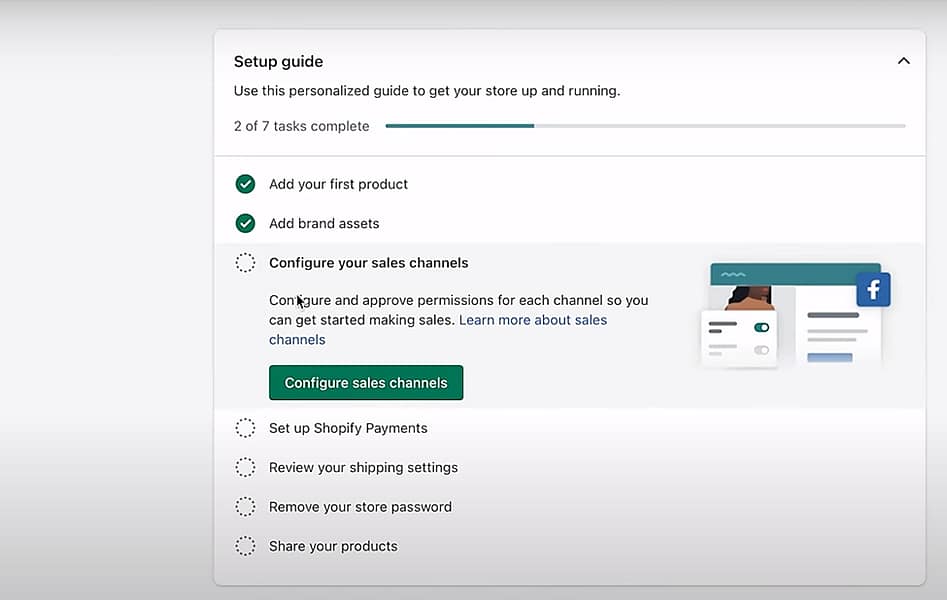Open the Learn more about sales channels link
The height and width of the screenshot is (600, 947).
531,319
